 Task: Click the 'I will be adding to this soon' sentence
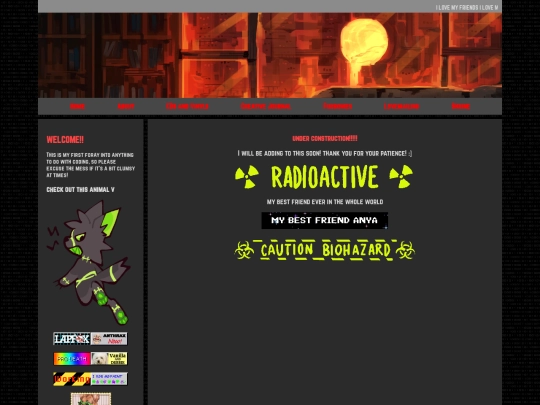coord(325,153)
